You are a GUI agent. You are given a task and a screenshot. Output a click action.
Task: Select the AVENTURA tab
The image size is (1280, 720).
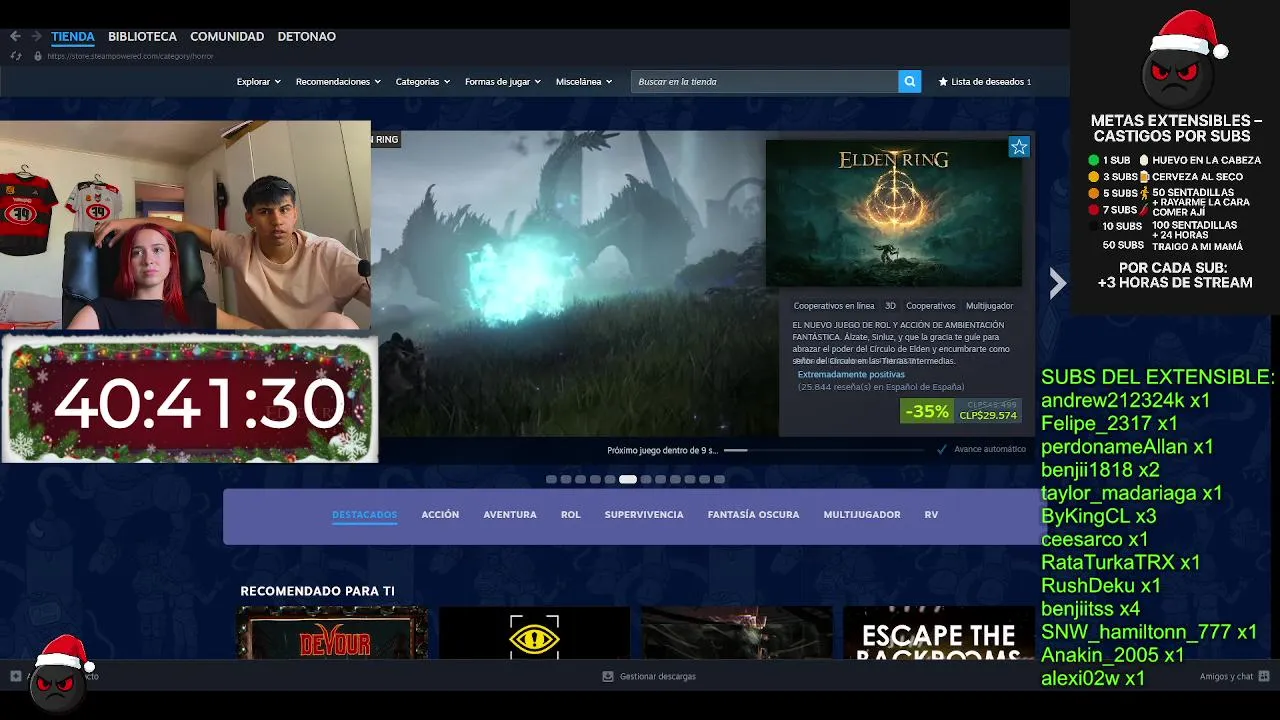tap(510, 515)
